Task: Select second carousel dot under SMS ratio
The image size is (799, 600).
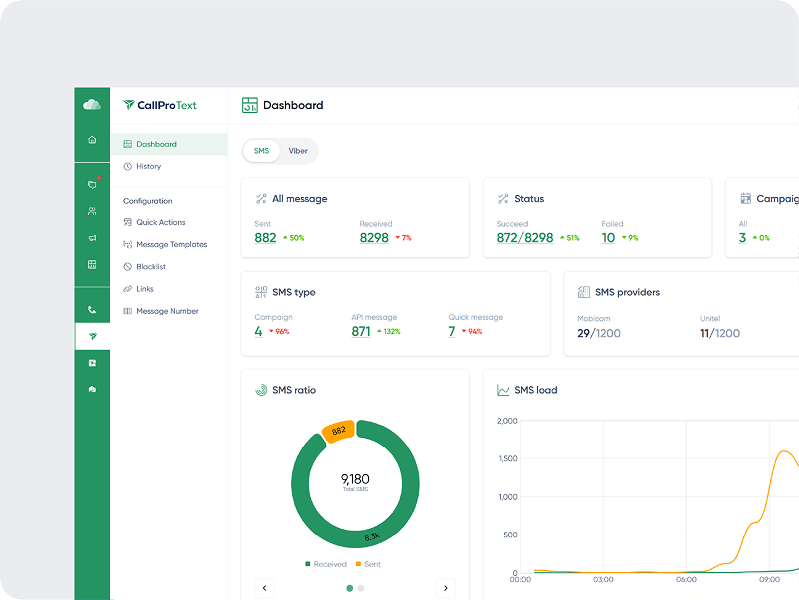Action: [361, 588]
